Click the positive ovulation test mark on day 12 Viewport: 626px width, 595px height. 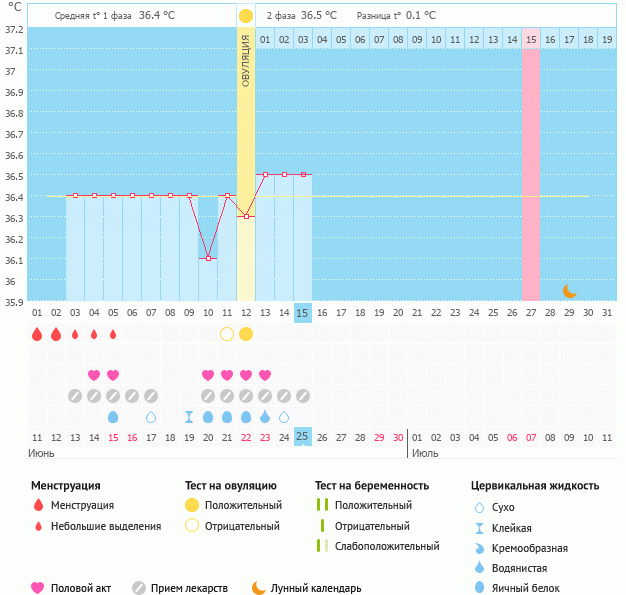pyautogui.click(x=246, y=334)
